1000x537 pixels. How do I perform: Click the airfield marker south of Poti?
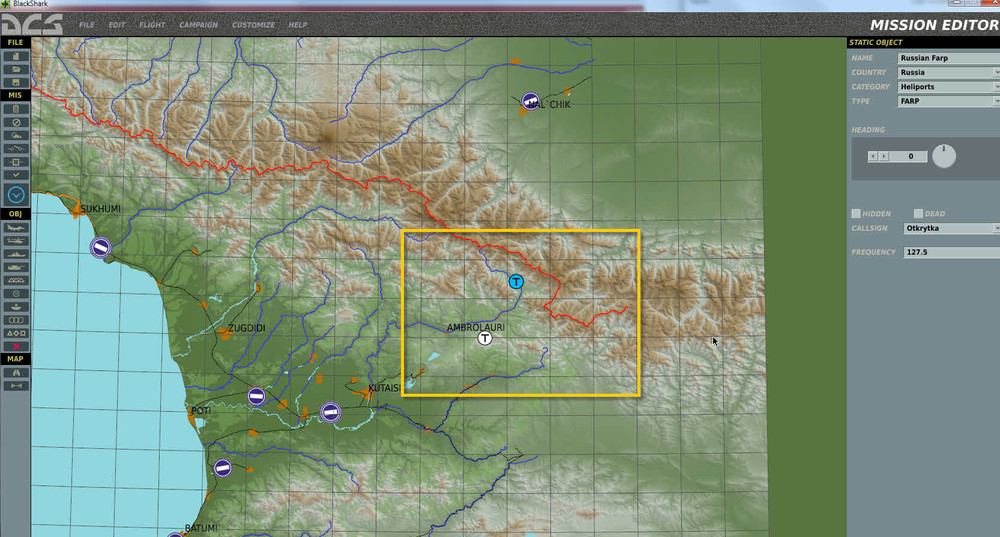tap(222, 468)
